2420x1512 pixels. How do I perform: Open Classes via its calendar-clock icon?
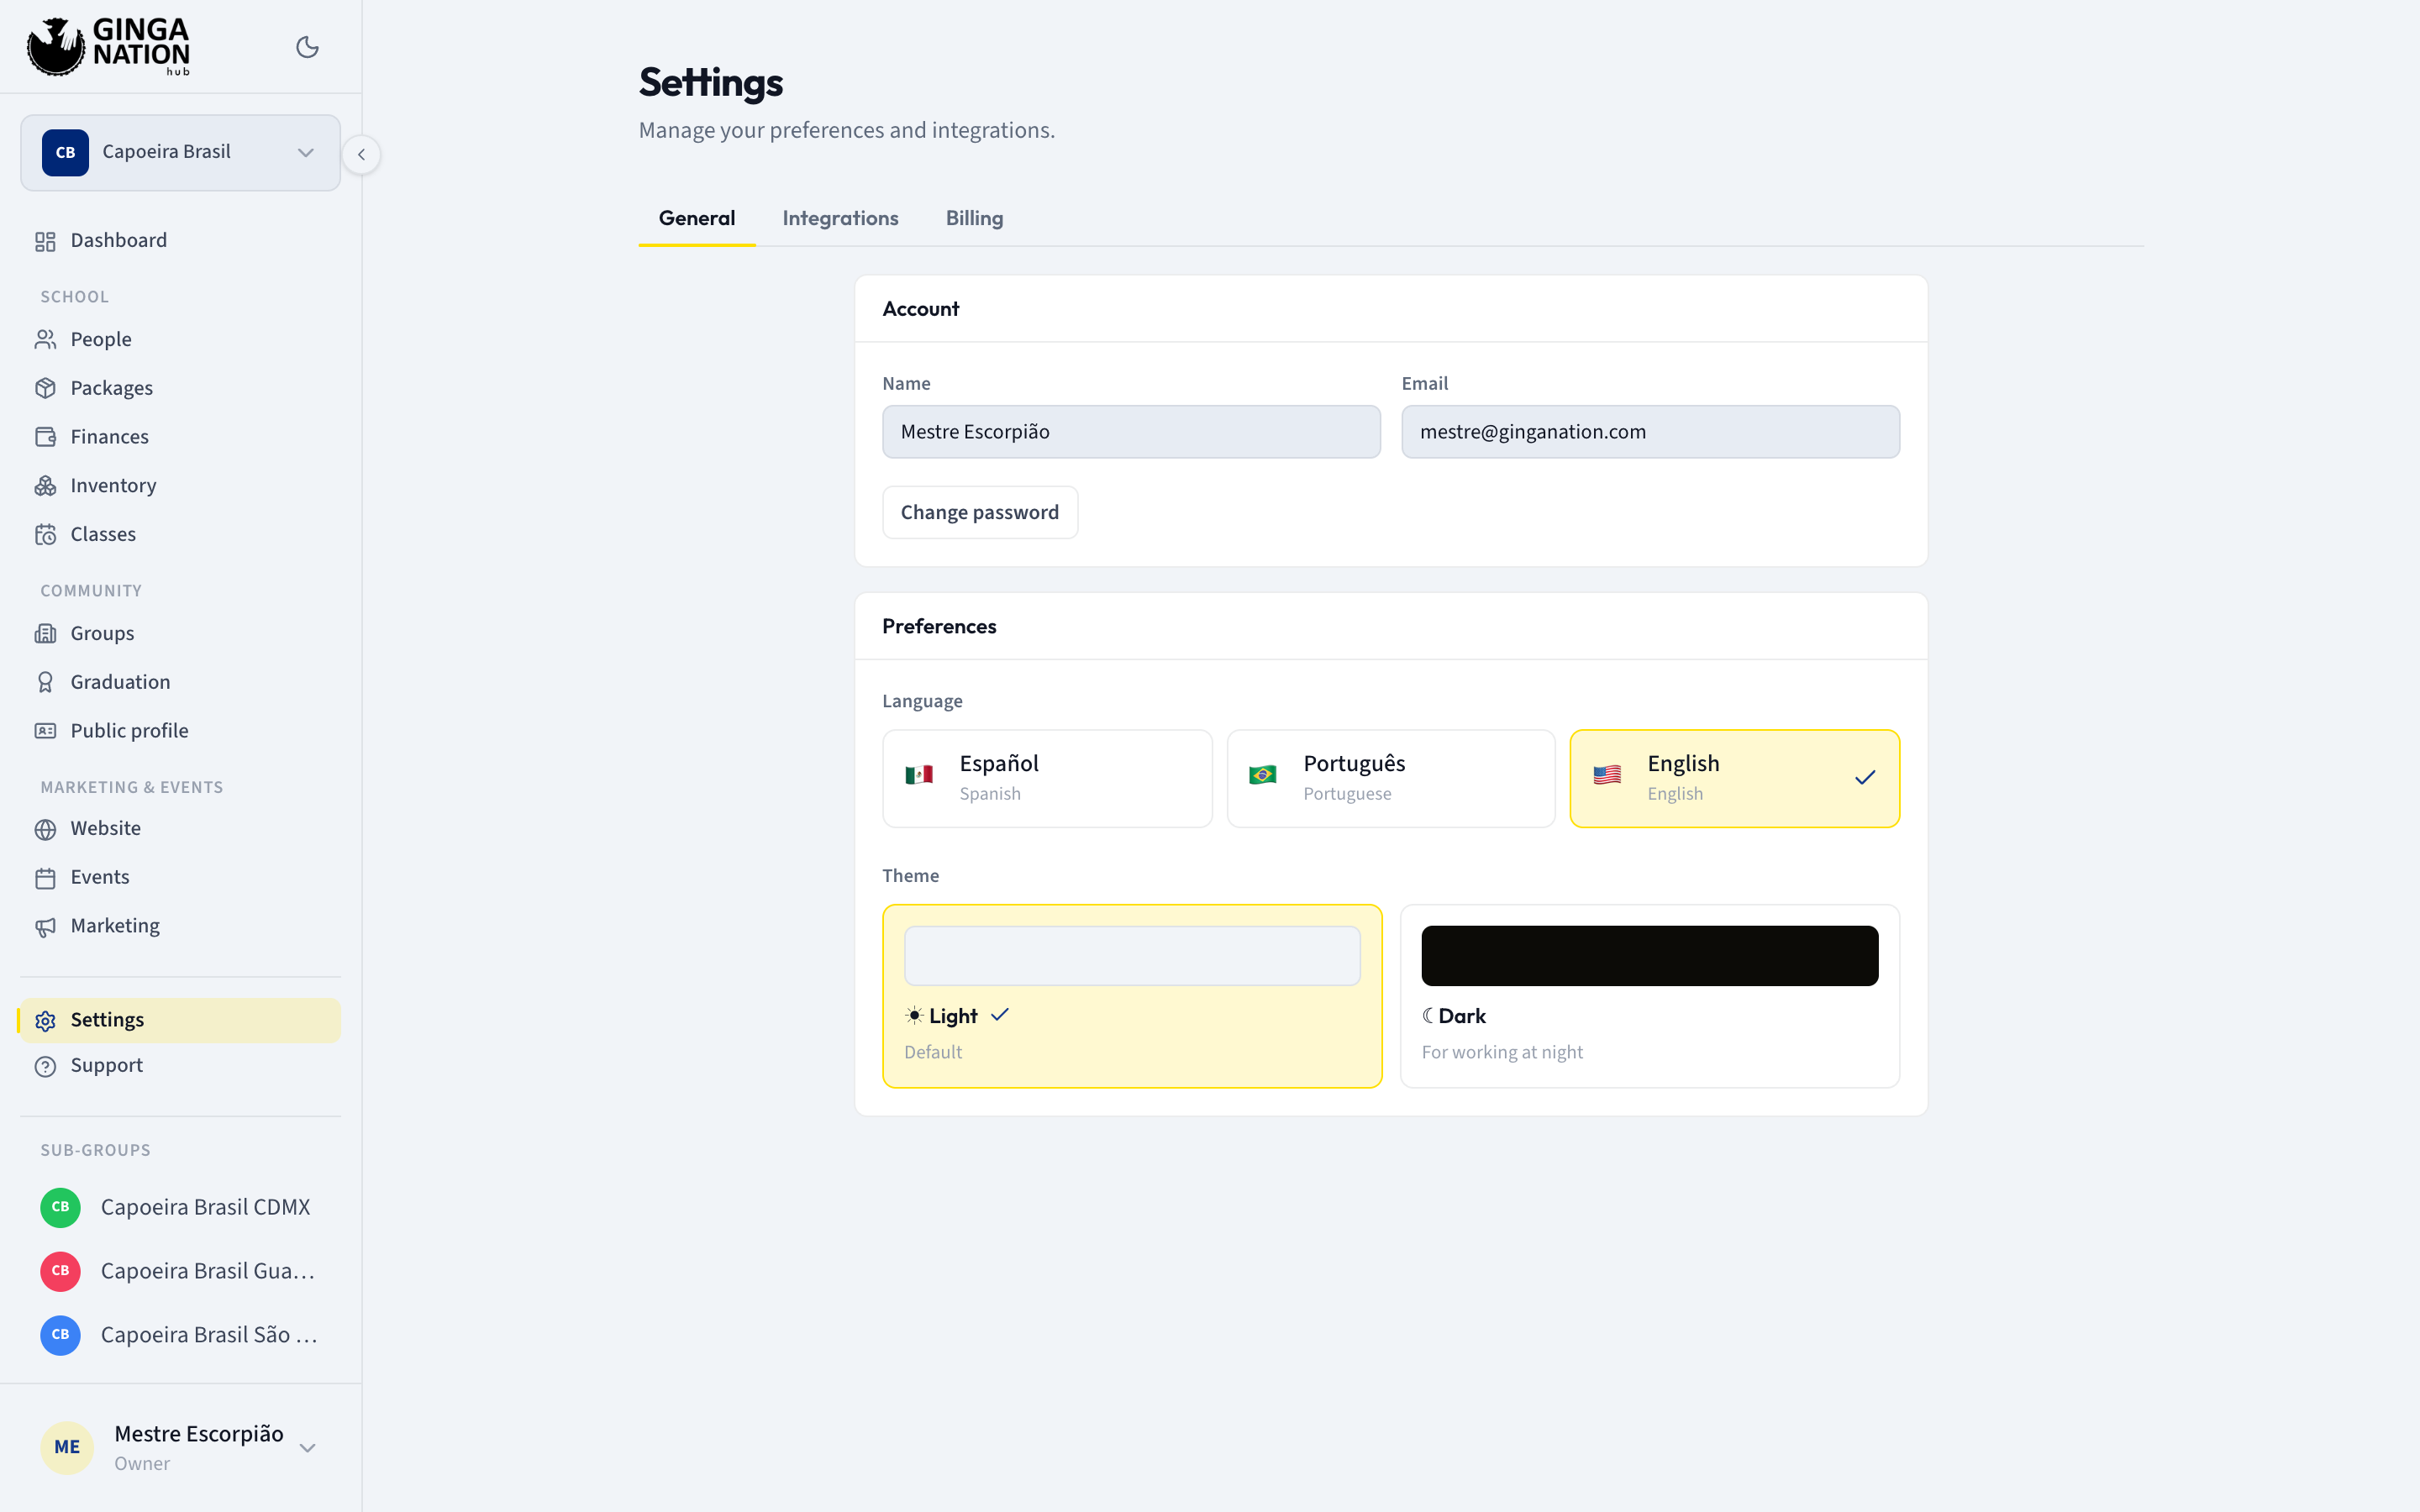[45, 535]
